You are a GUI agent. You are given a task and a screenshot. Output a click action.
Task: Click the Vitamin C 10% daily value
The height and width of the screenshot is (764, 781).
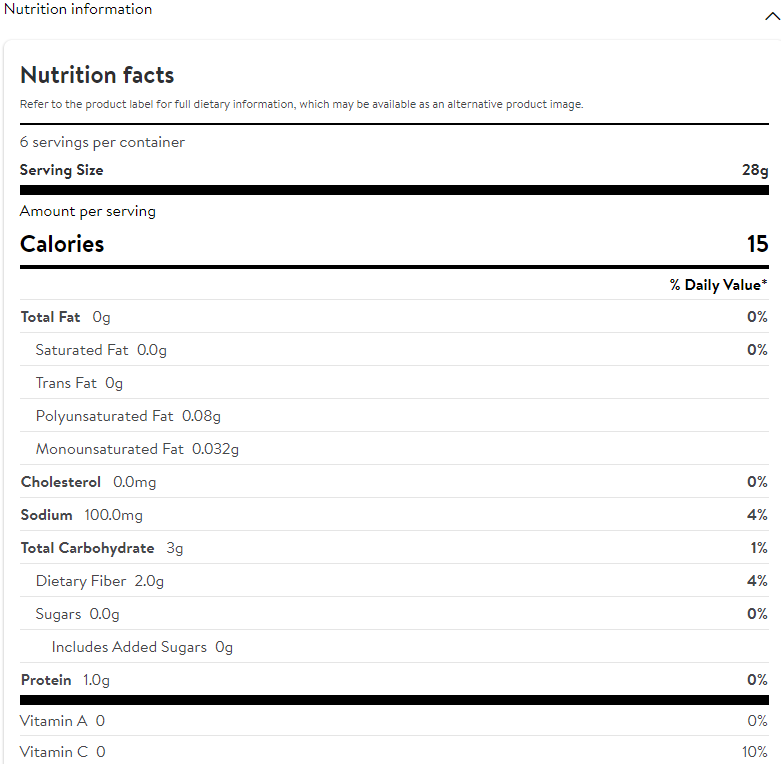[756, 752]
